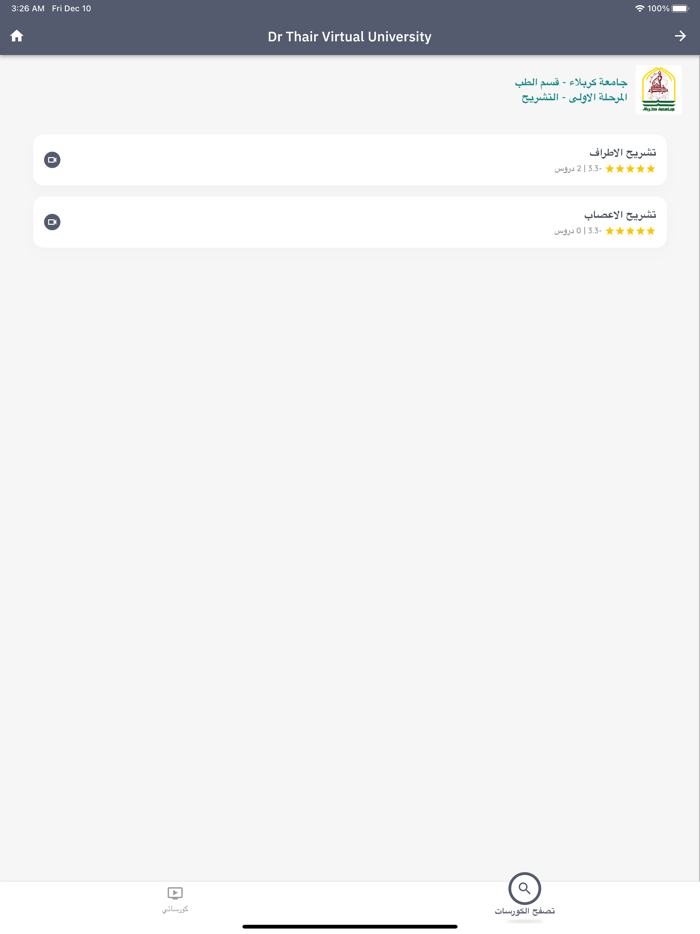The width and height of the screenshot is (700, 934).
Task: Tap the Dr Thair Virtual University title
Action: pos(349,37)
